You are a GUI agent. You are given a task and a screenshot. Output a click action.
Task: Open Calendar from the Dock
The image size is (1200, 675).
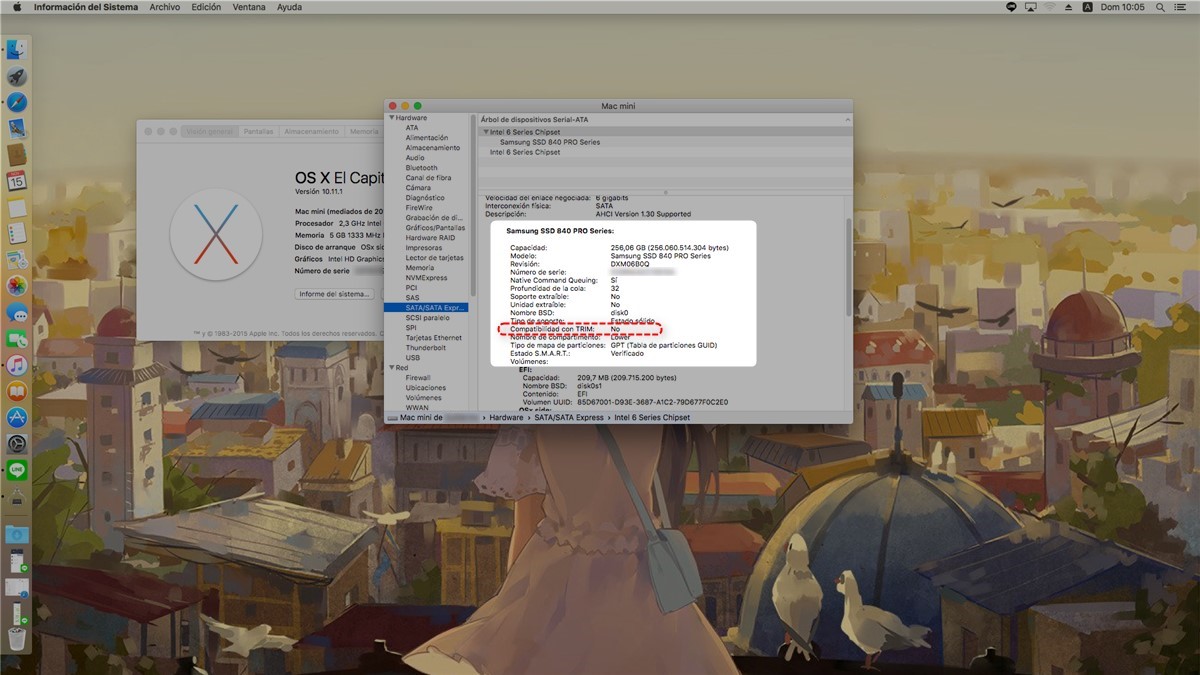[x=16, y=181]
